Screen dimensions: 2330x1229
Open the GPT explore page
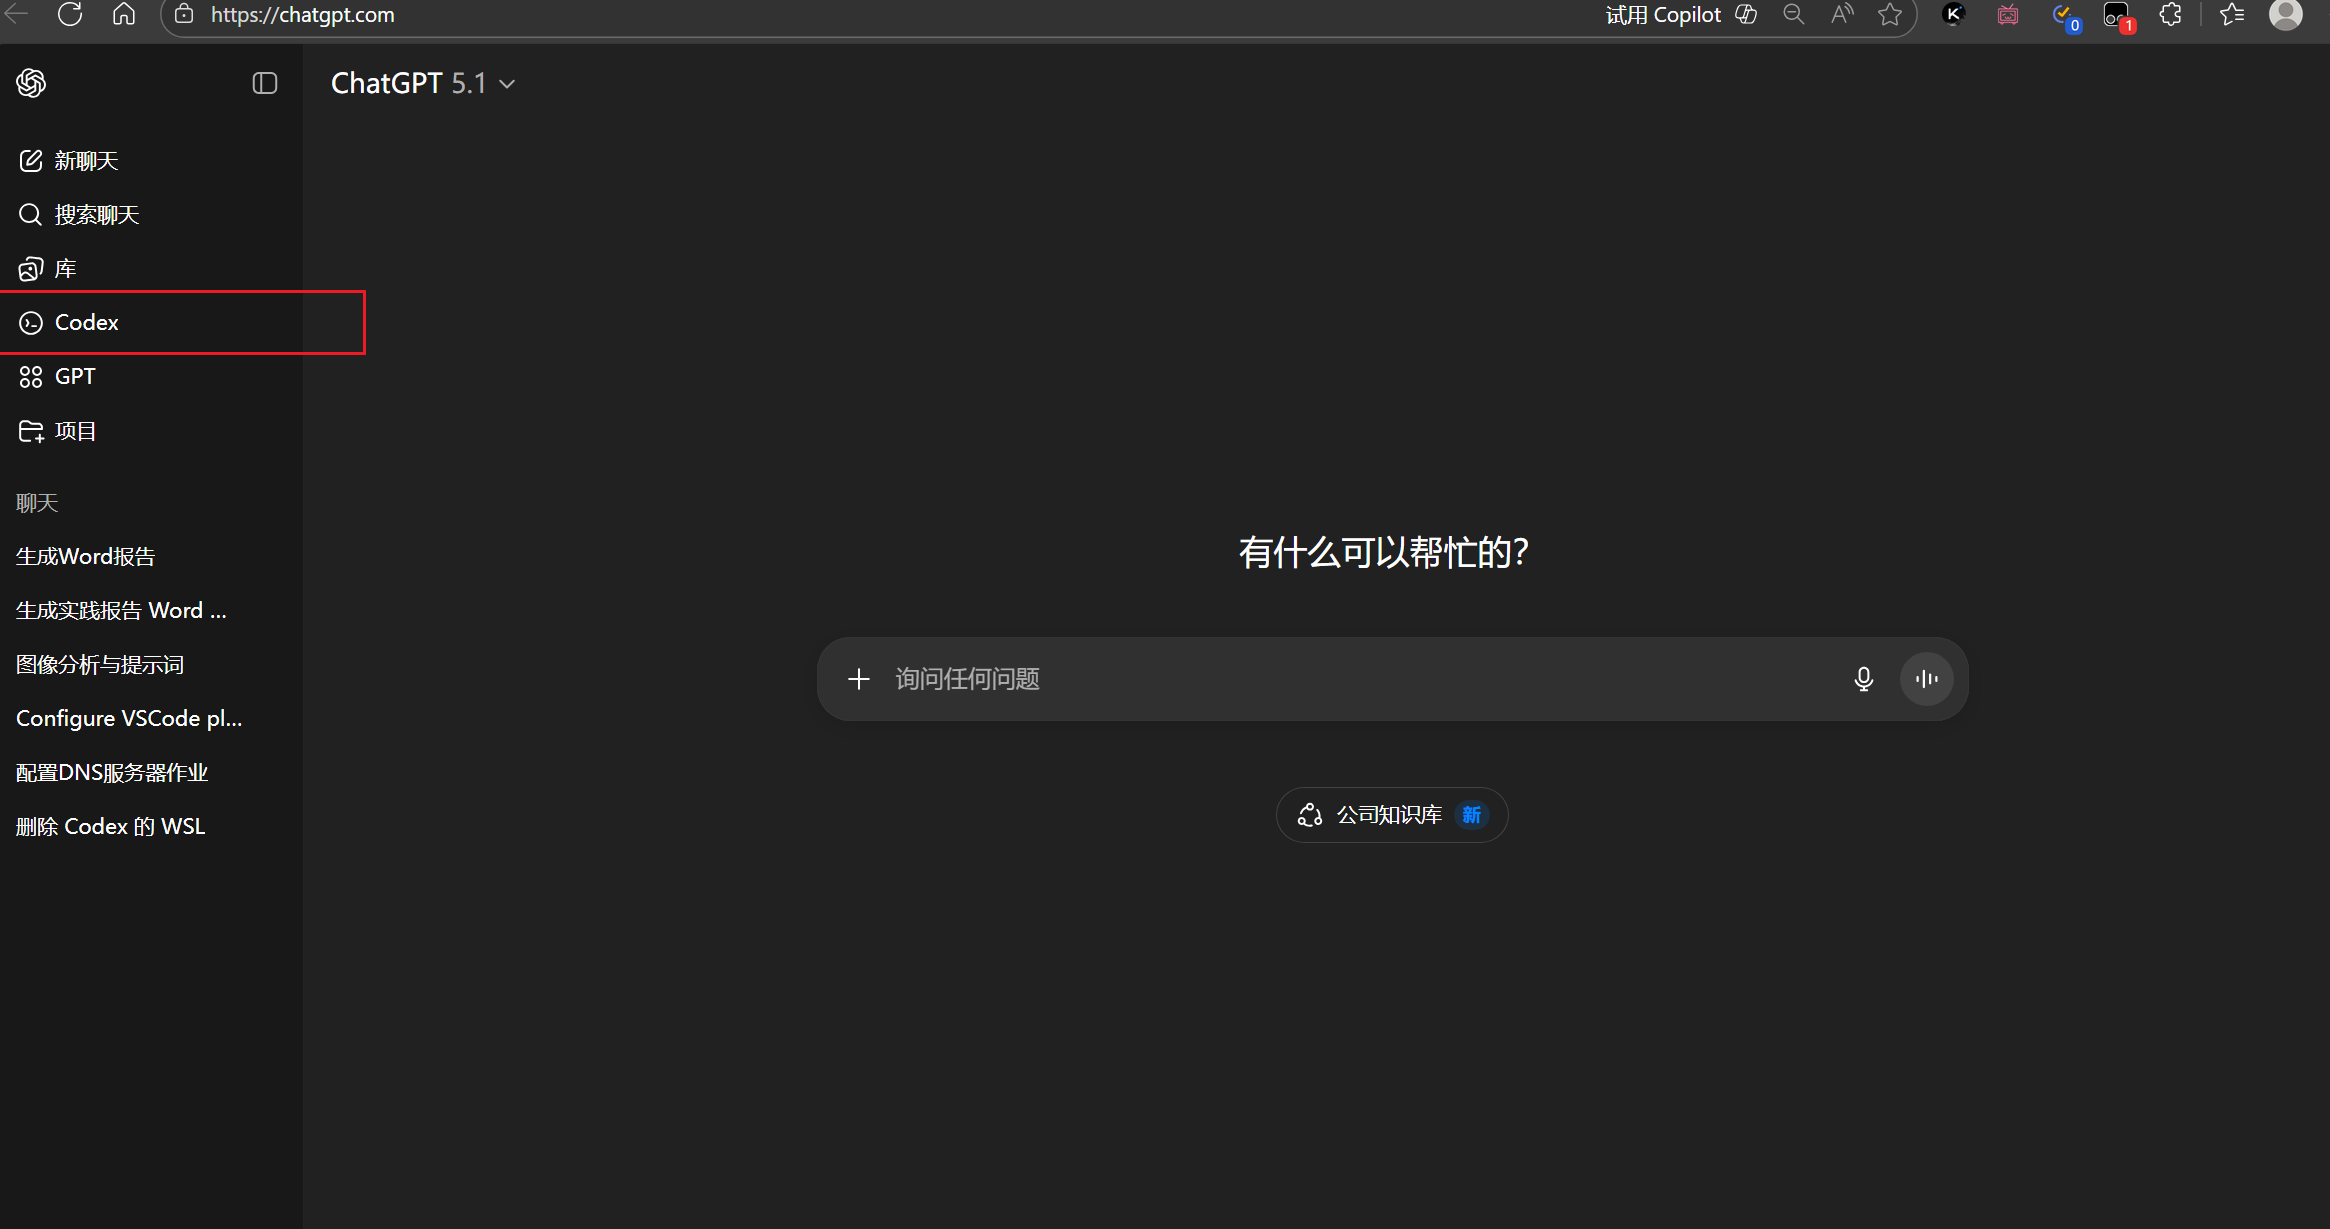point(75,377)
